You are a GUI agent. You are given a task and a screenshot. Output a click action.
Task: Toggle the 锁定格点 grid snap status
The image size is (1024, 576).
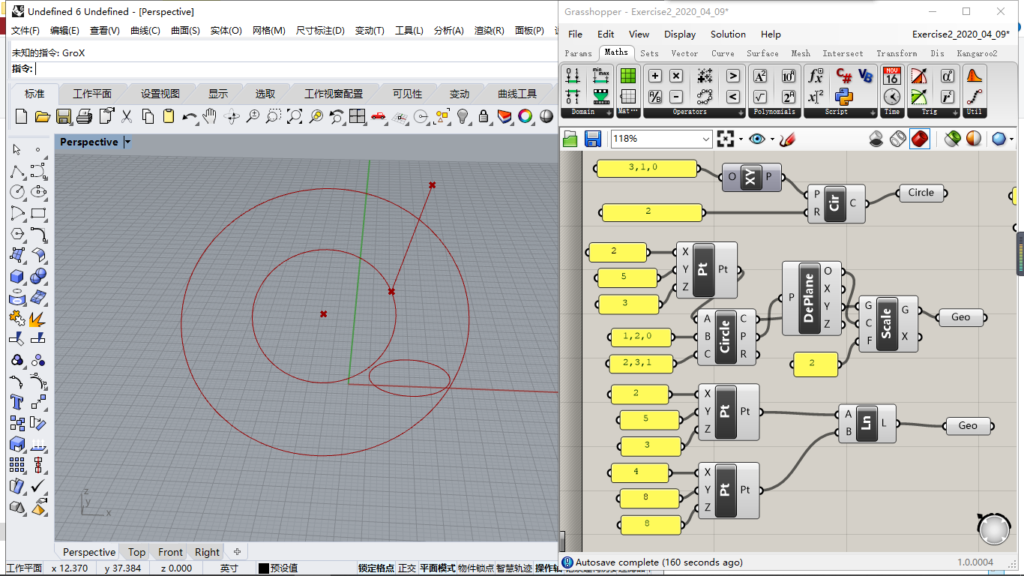[376, 568]
